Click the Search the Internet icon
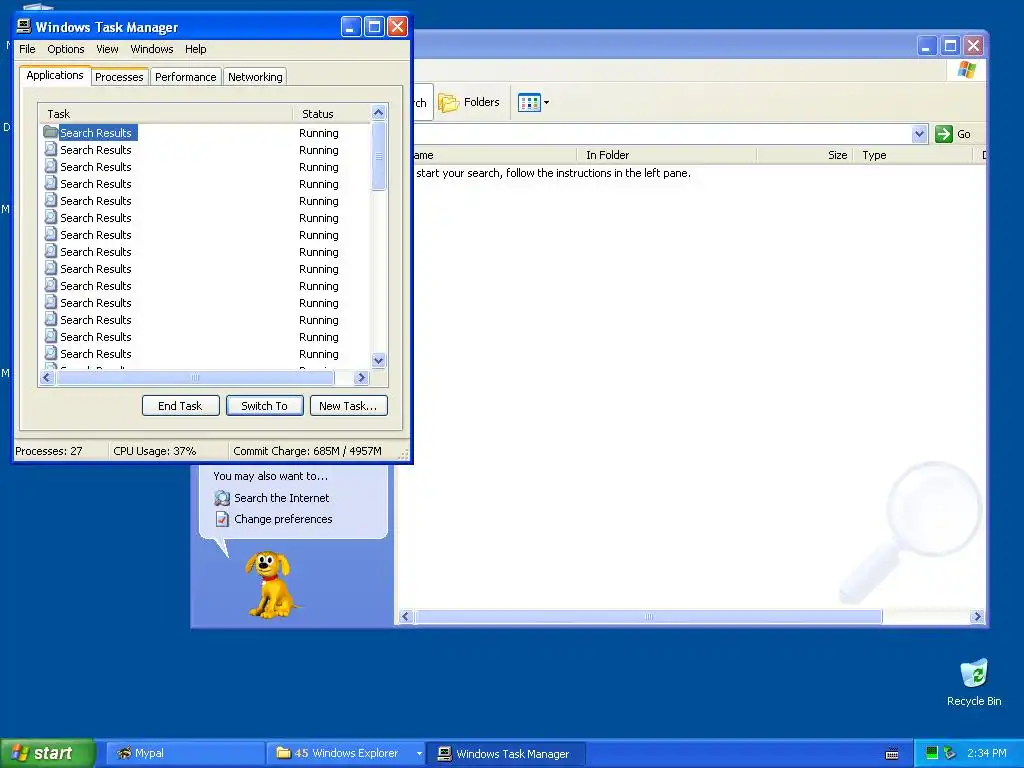This screenshot has width=1024, height=768. [222, 498]
